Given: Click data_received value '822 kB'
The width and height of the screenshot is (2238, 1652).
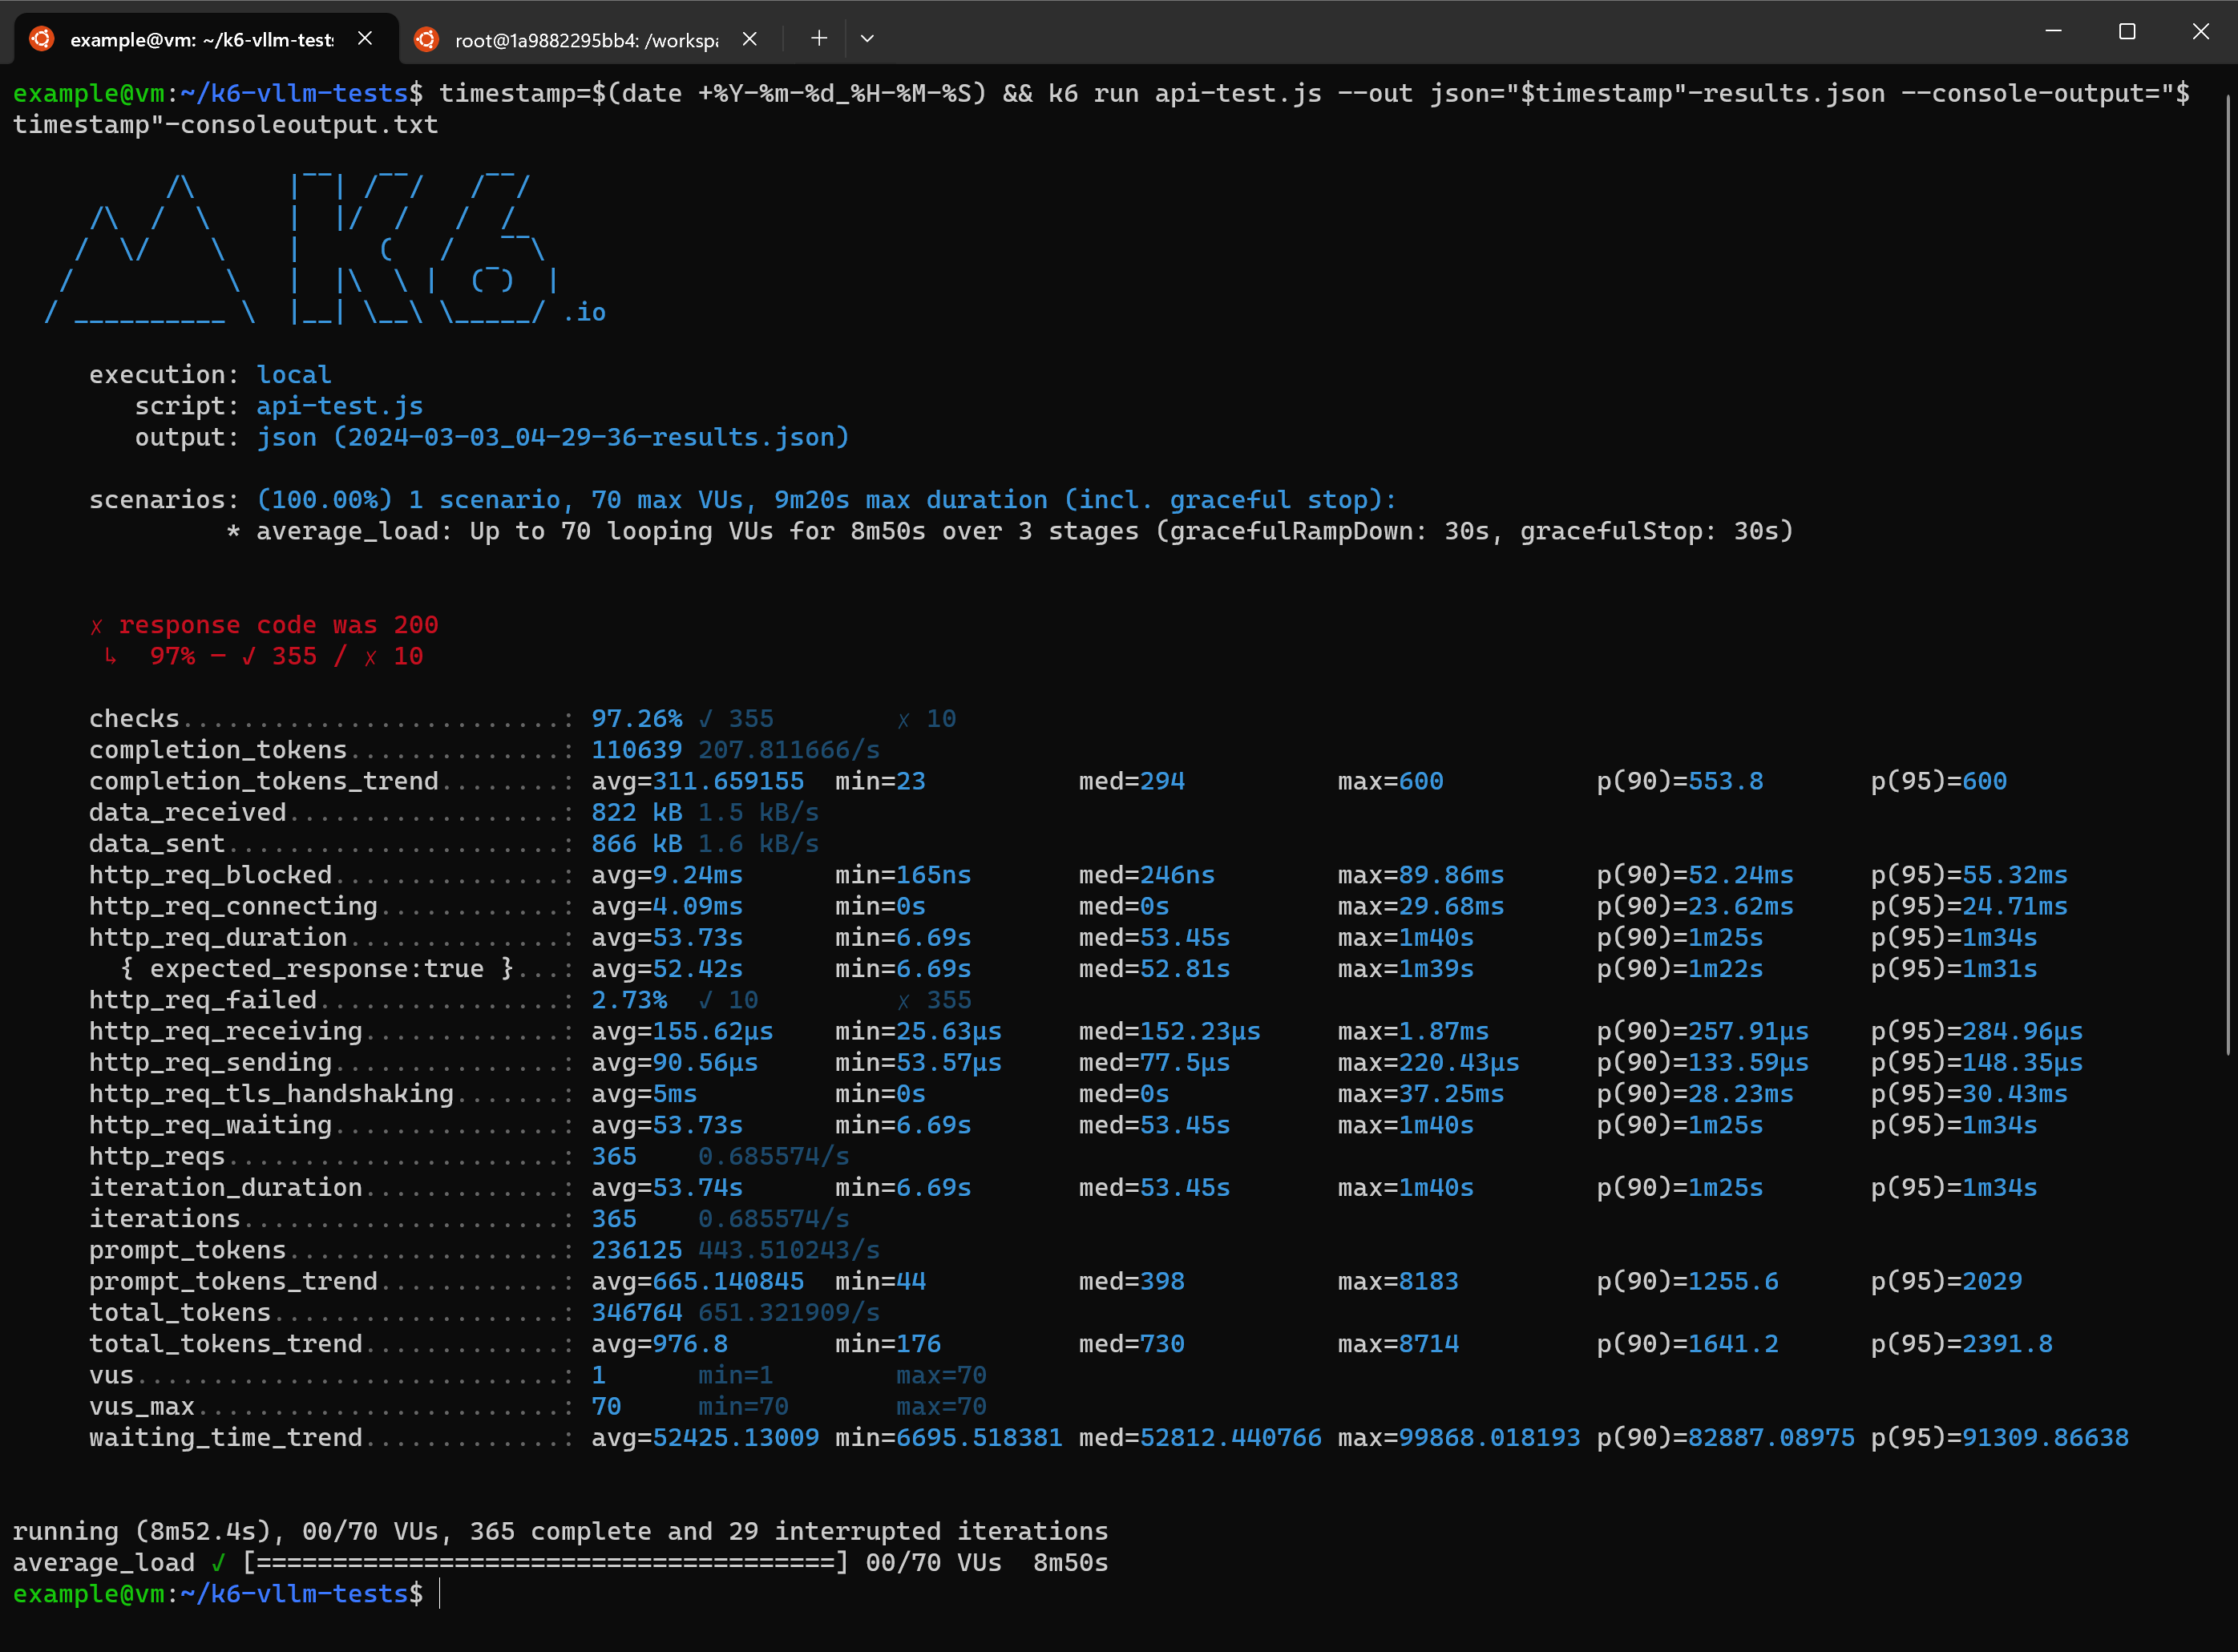Looking at the screenshot, I should 637,812.
